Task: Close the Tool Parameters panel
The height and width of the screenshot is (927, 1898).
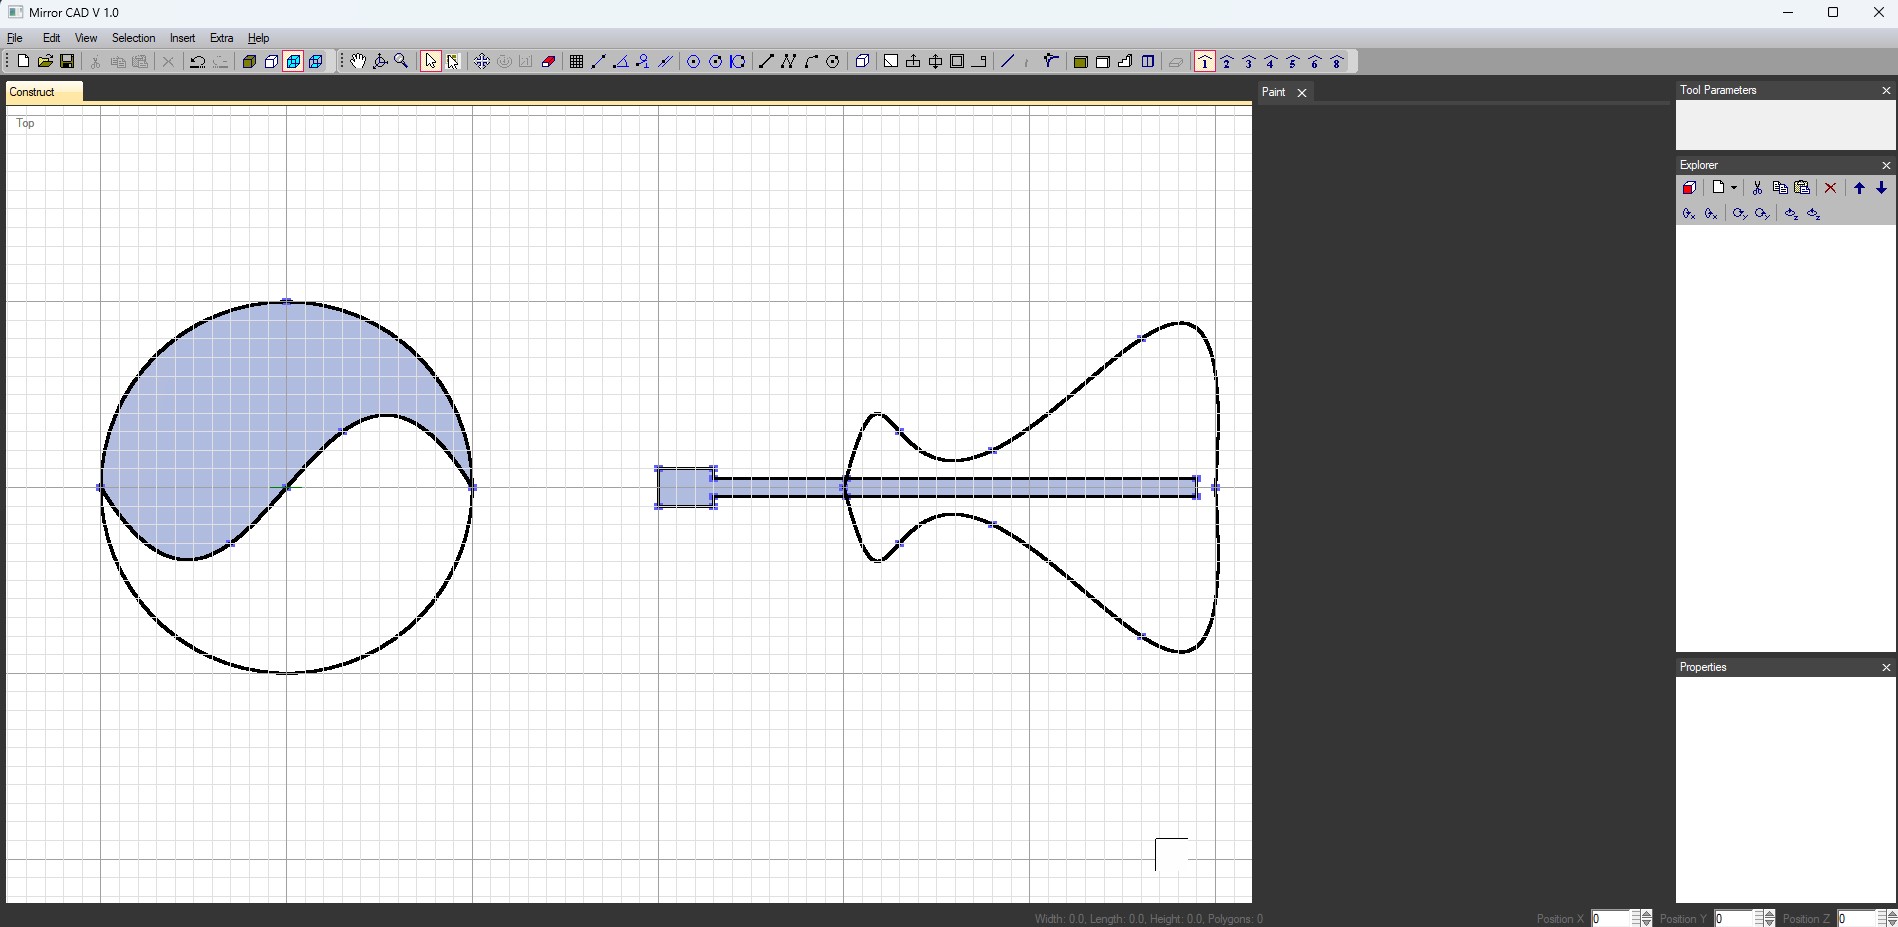Action: pyautogui.click(x=1886, y=90)
